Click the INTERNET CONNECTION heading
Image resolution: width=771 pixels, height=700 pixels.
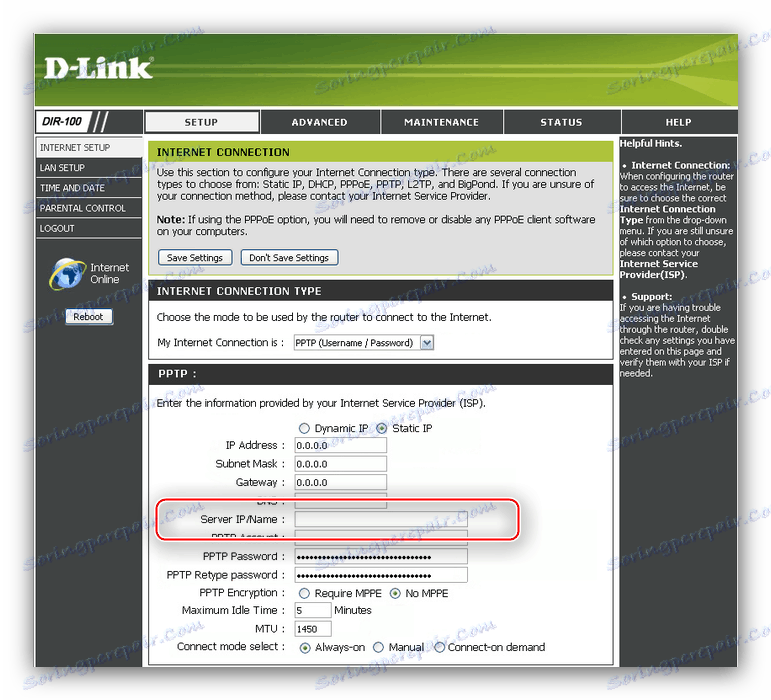[x=223, y=152]
